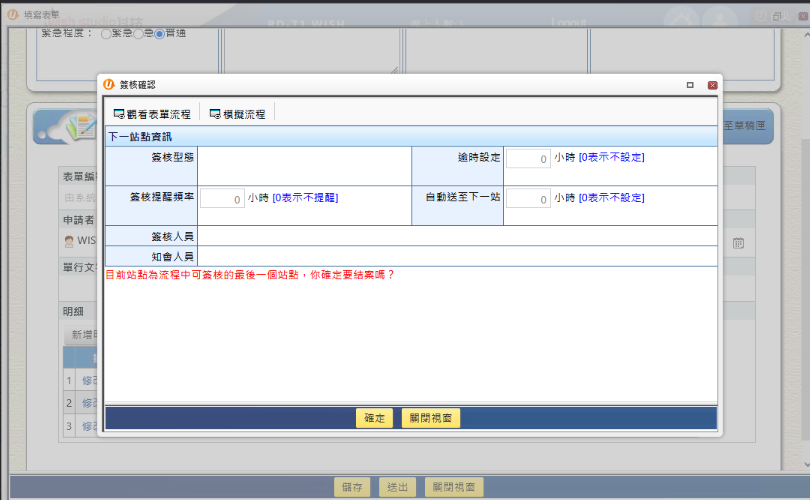810x500 pixels.
Task: Select the 急 urgency radio button
Action: tap(138, 34)
